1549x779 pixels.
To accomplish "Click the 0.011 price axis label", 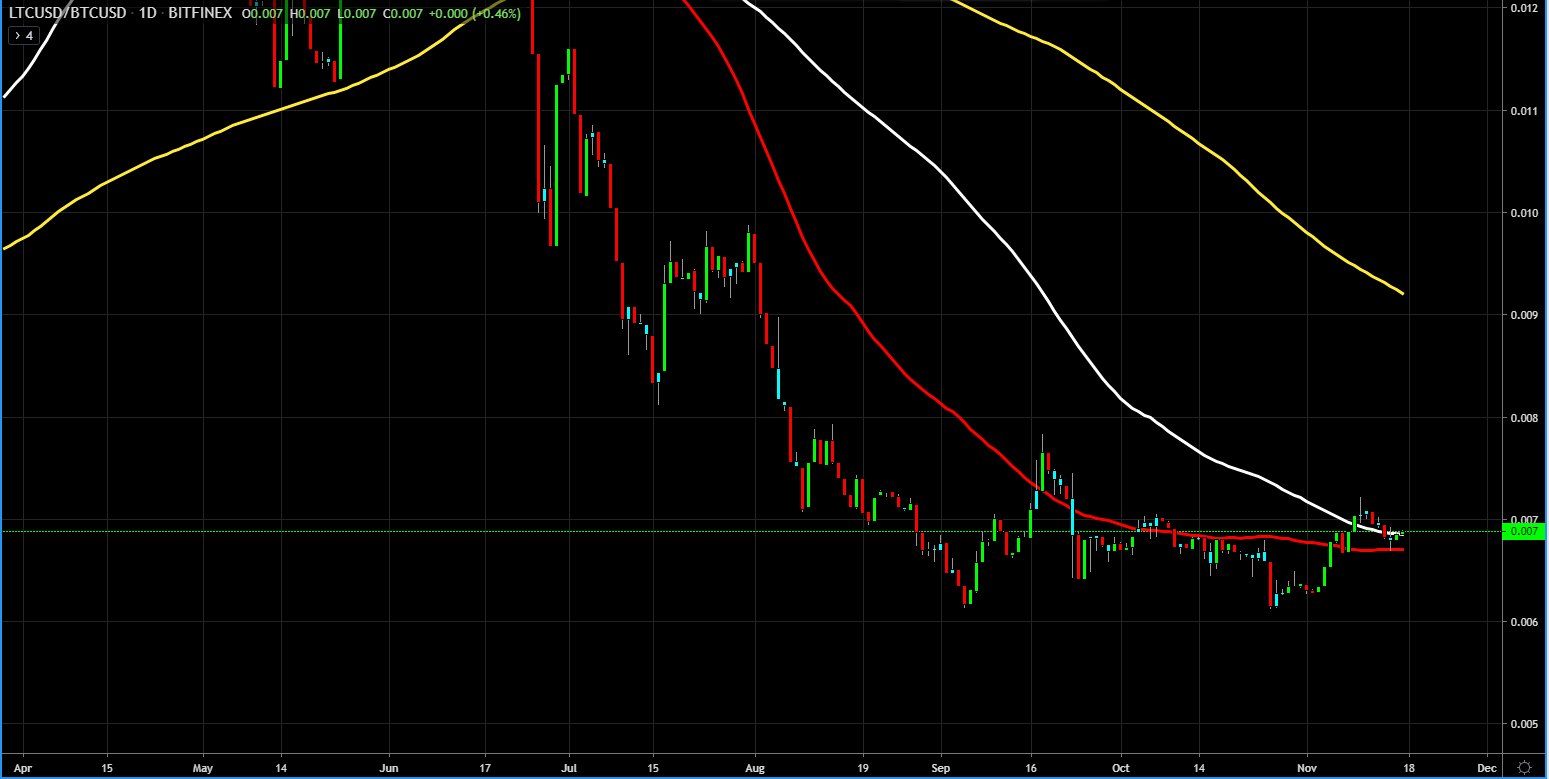I will (x=1525, y=110).
